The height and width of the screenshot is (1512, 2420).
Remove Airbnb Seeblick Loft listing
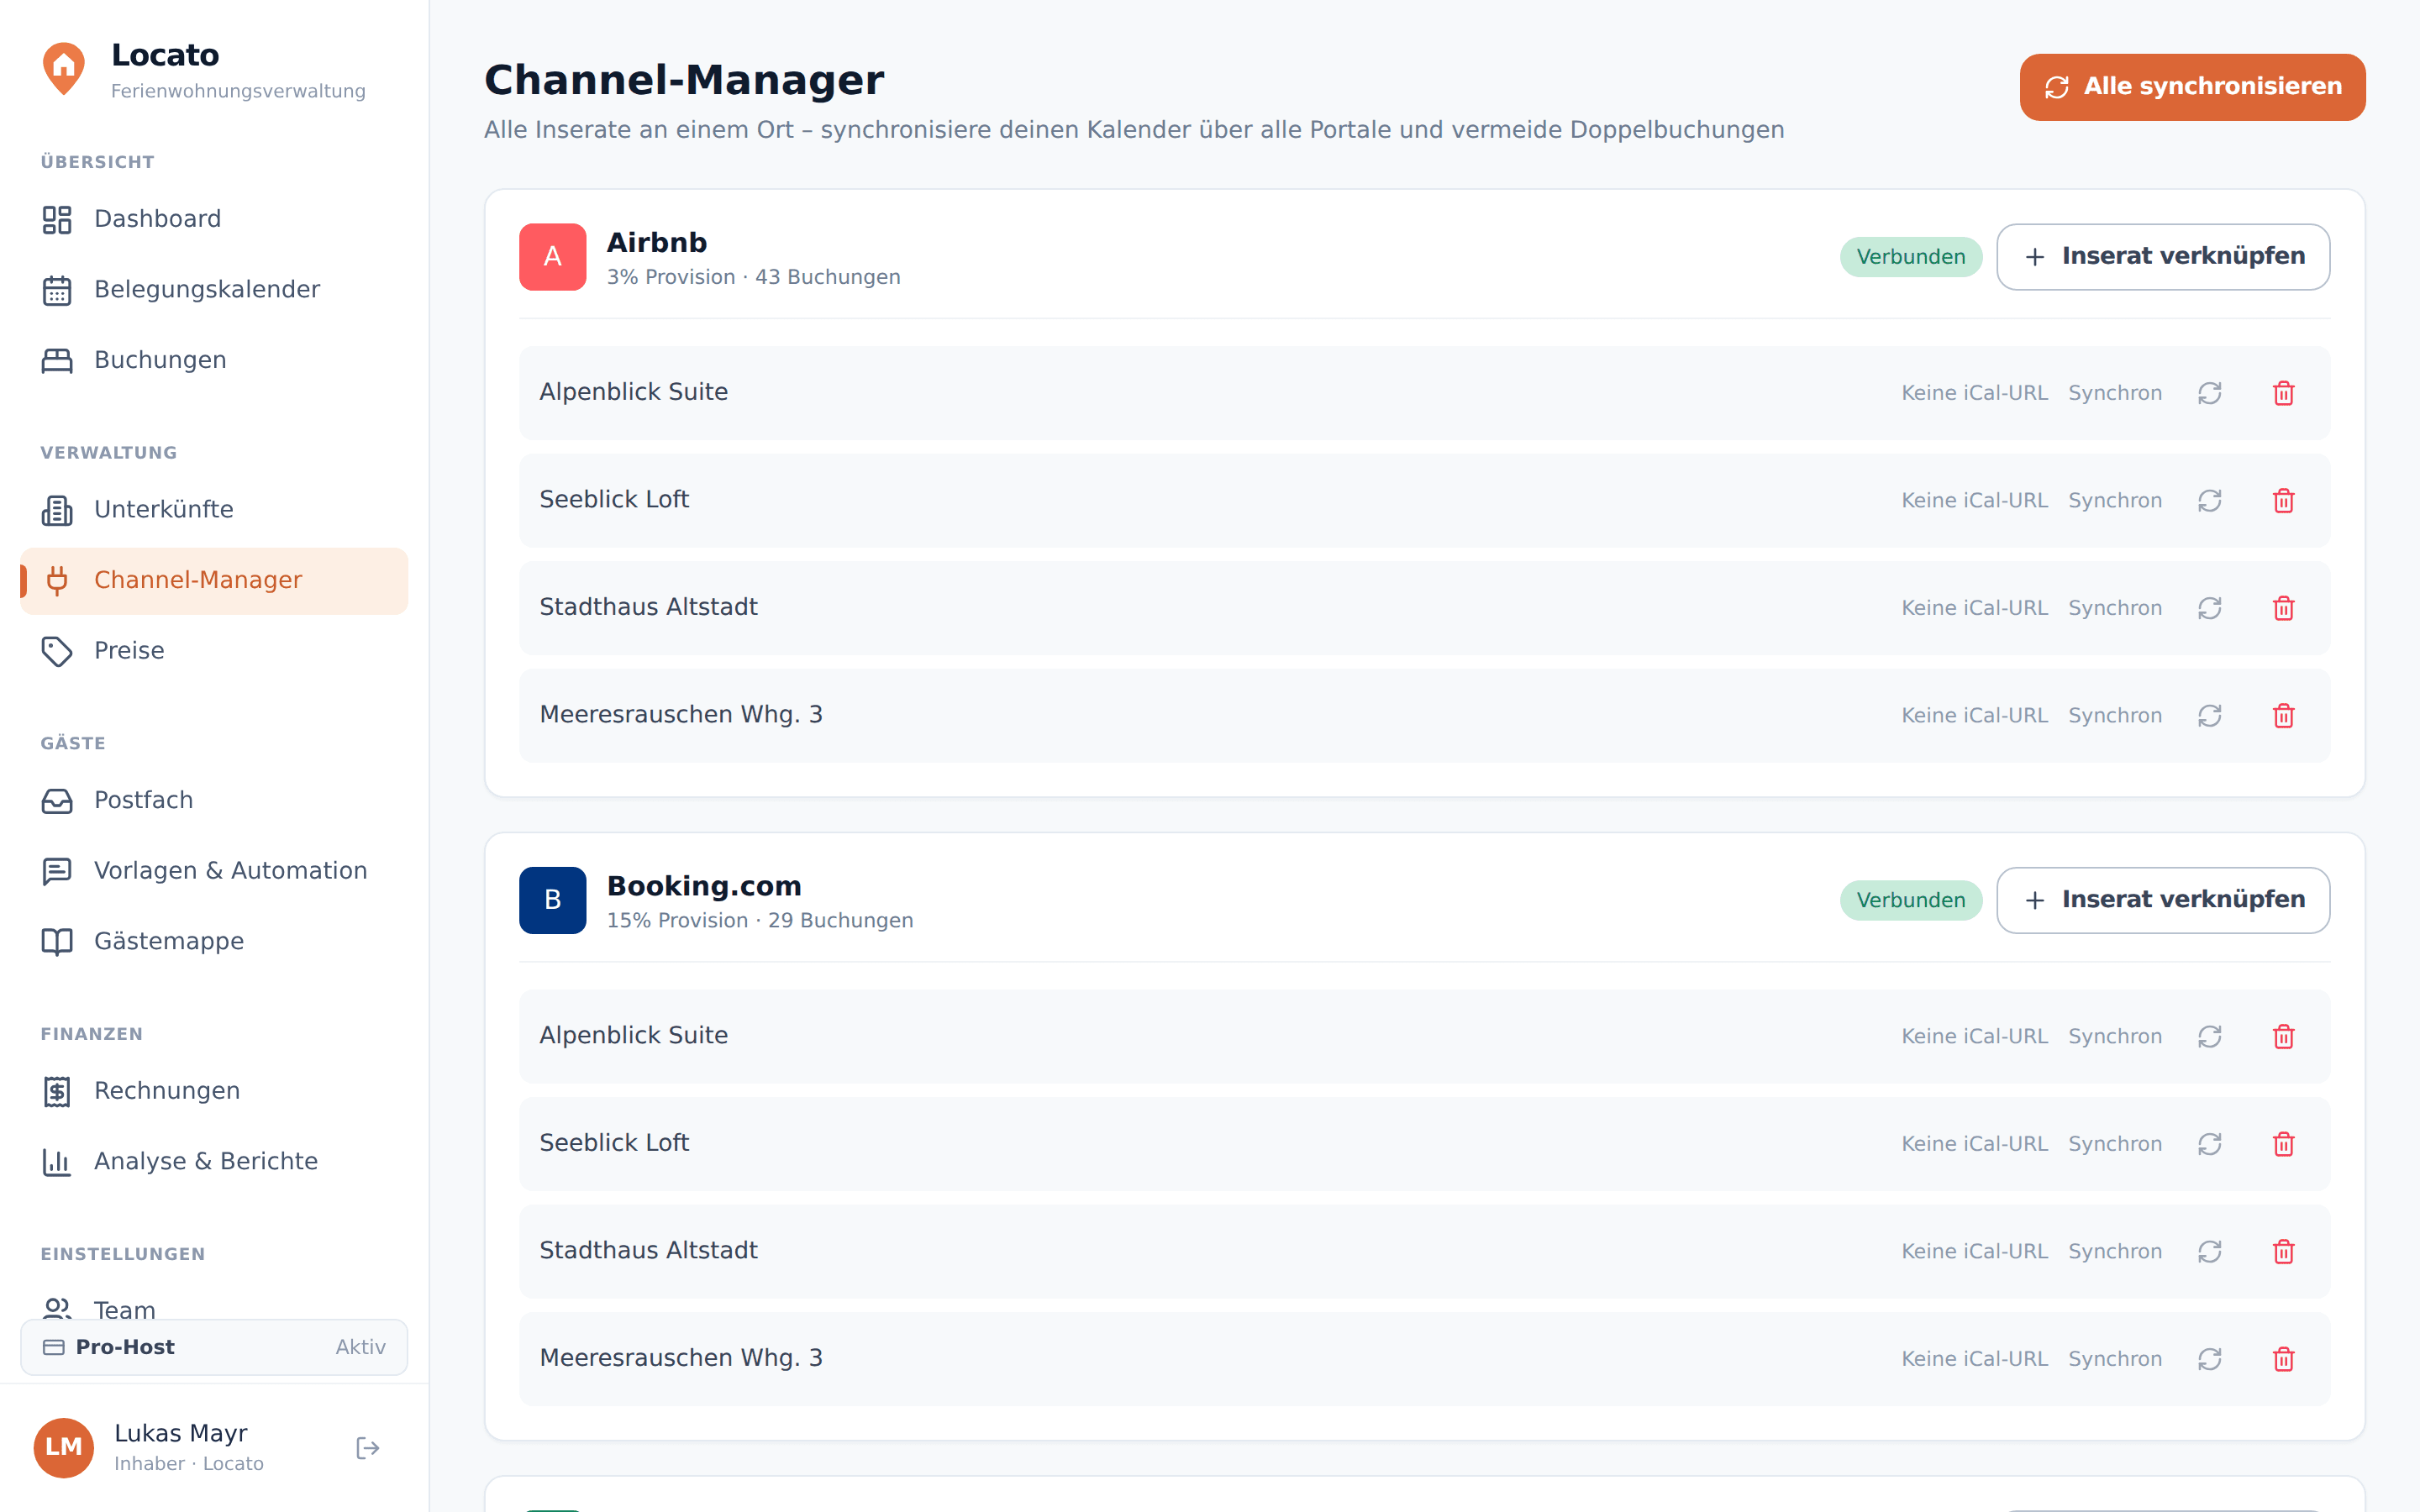tap(2283, 500)
